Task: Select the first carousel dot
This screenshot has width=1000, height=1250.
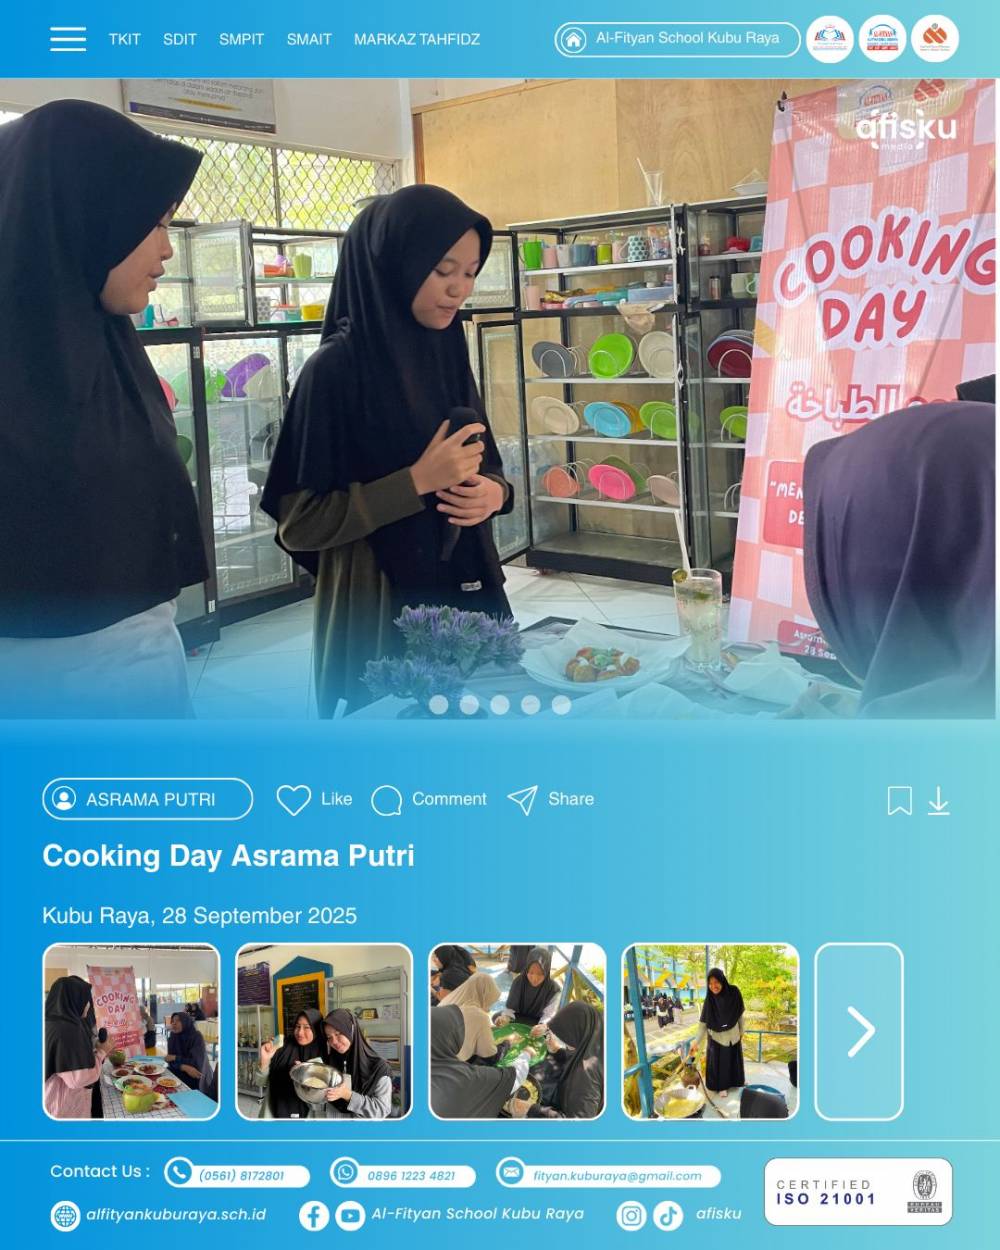Action: [438, 705]
